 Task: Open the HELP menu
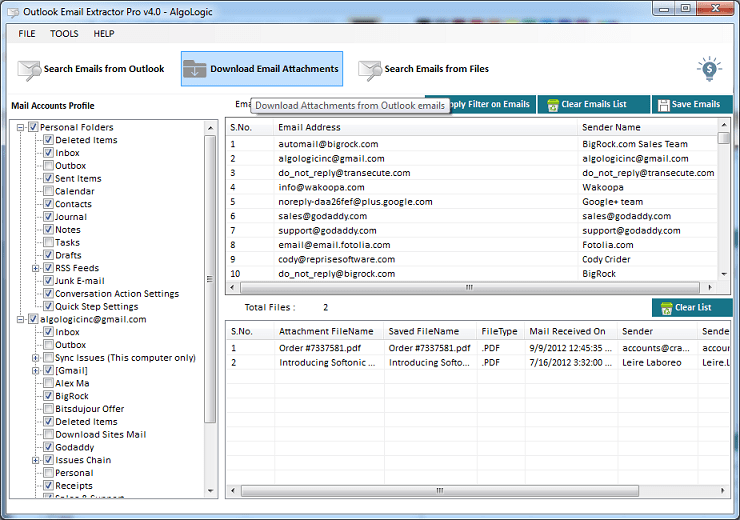pyautogui.click(x=104, y=34)
